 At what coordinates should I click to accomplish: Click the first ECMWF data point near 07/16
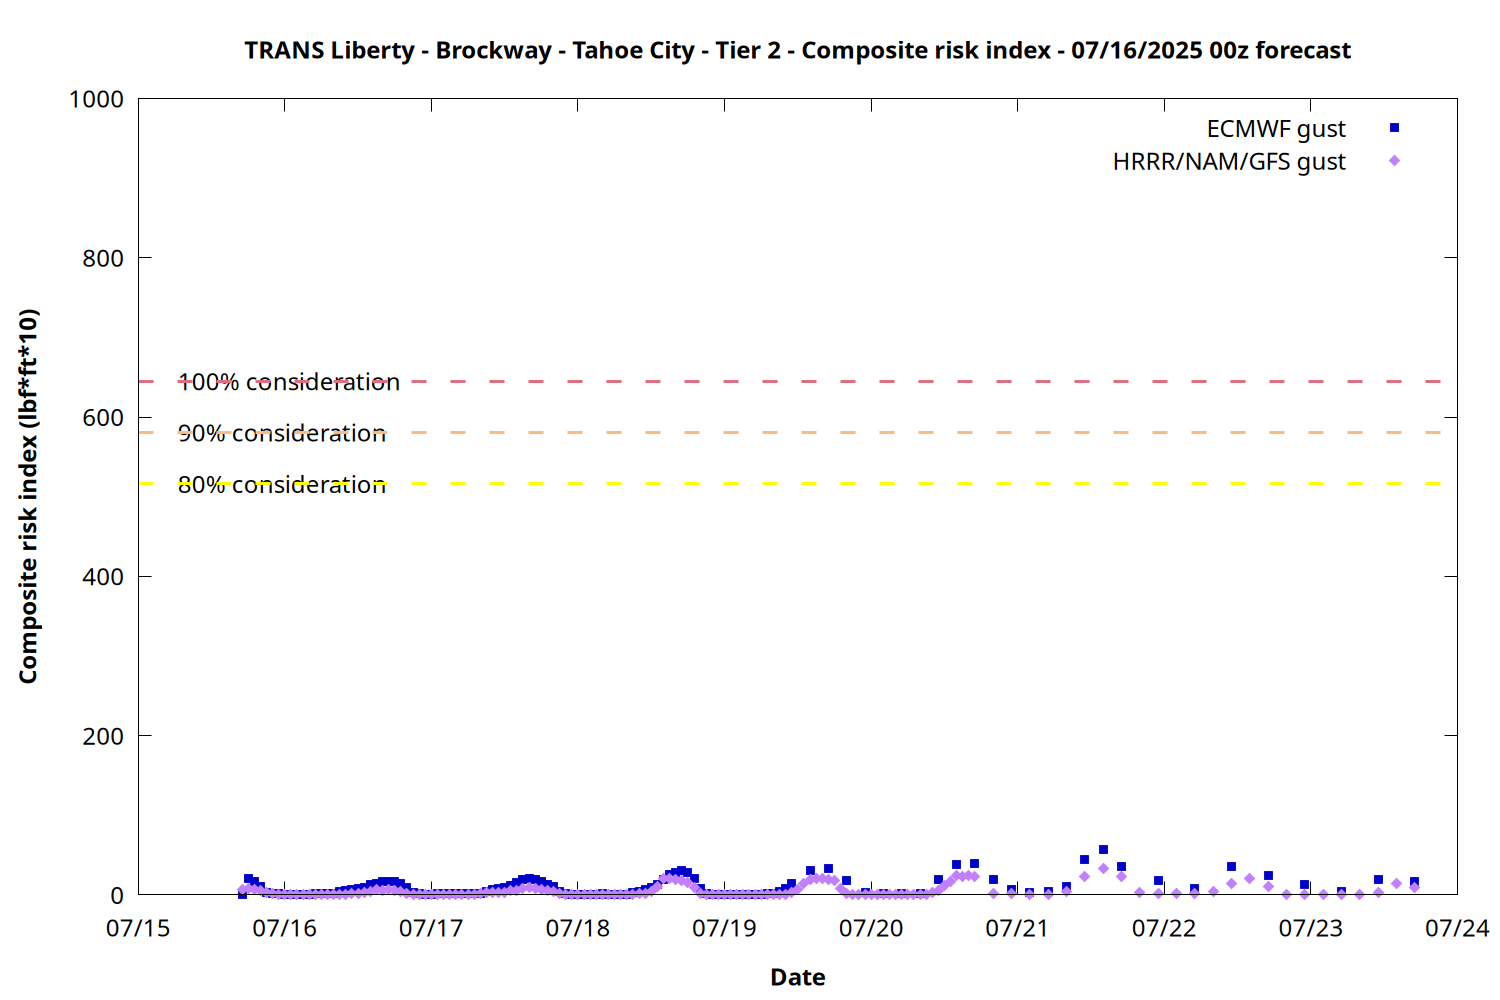[242, 894]
